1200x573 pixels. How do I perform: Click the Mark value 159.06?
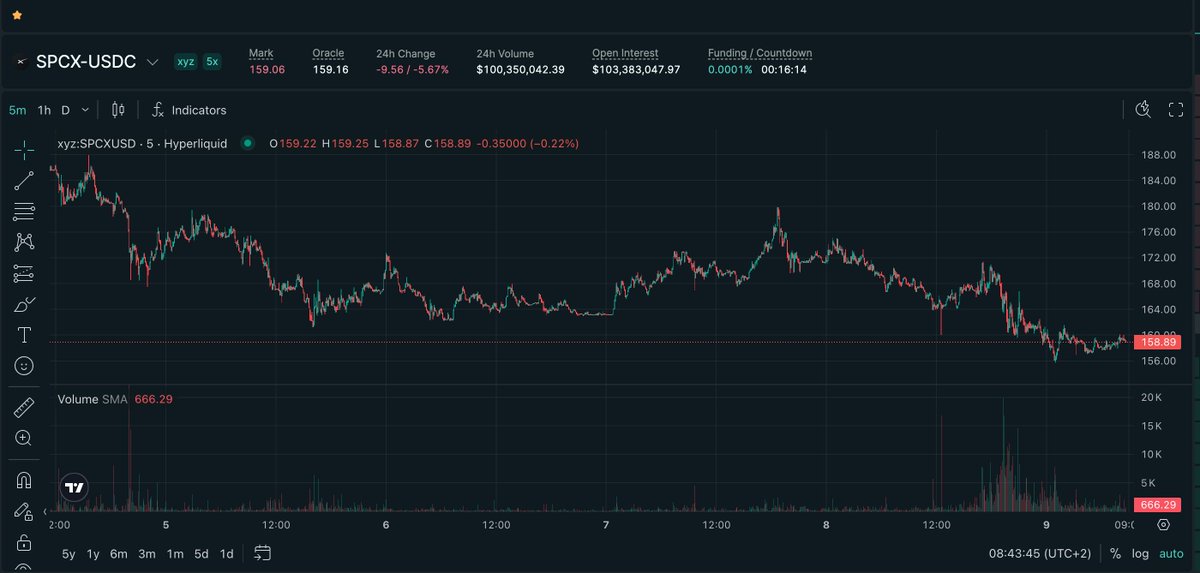(267, 70)
